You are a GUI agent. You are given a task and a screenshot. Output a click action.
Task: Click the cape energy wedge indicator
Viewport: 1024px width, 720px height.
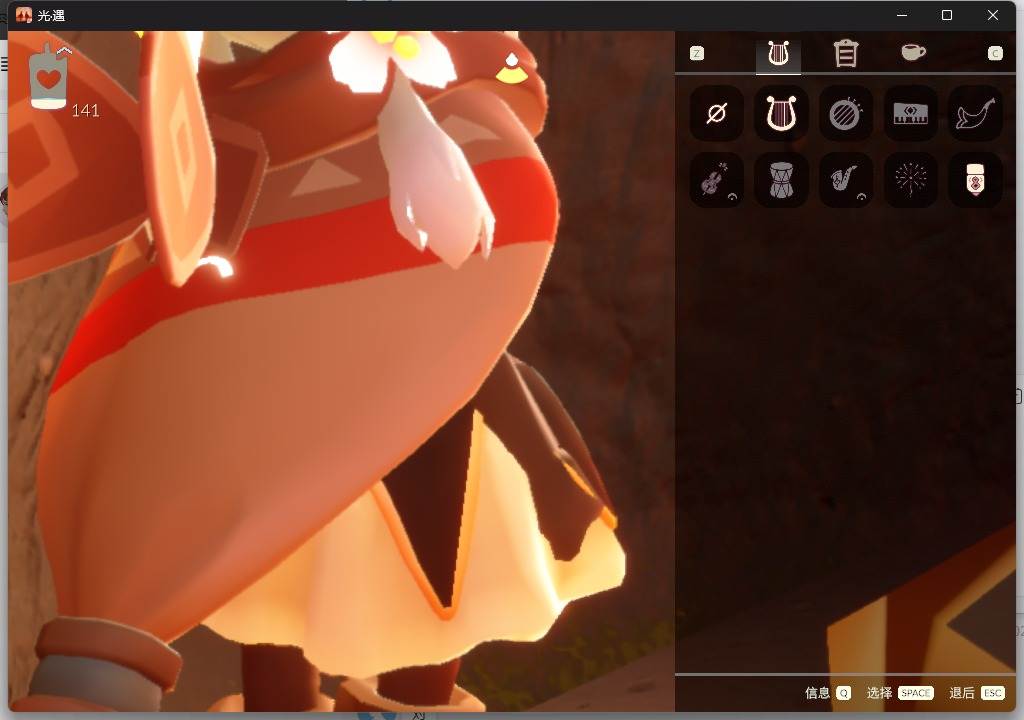[512, 69]
